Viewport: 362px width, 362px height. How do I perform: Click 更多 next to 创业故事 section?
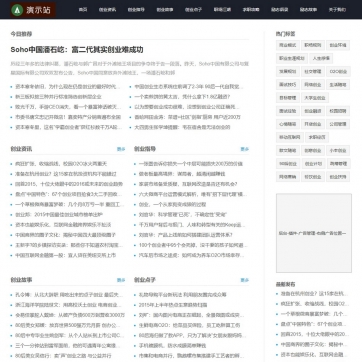click(121, 280)
